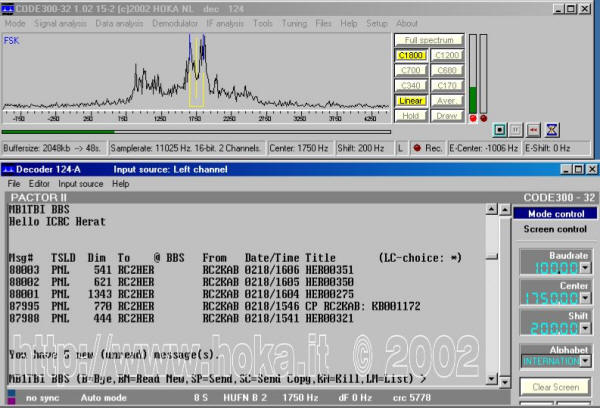Click the Screen control button

pos(555,229)
